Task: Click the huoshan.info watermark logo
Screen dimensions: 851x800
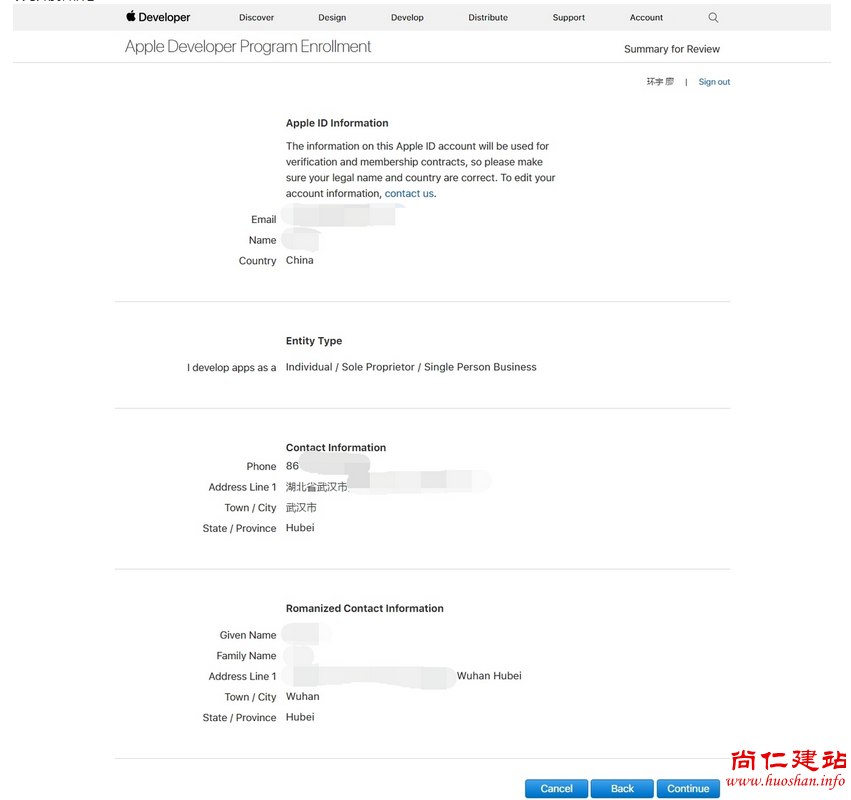Action: coord(787,769)
